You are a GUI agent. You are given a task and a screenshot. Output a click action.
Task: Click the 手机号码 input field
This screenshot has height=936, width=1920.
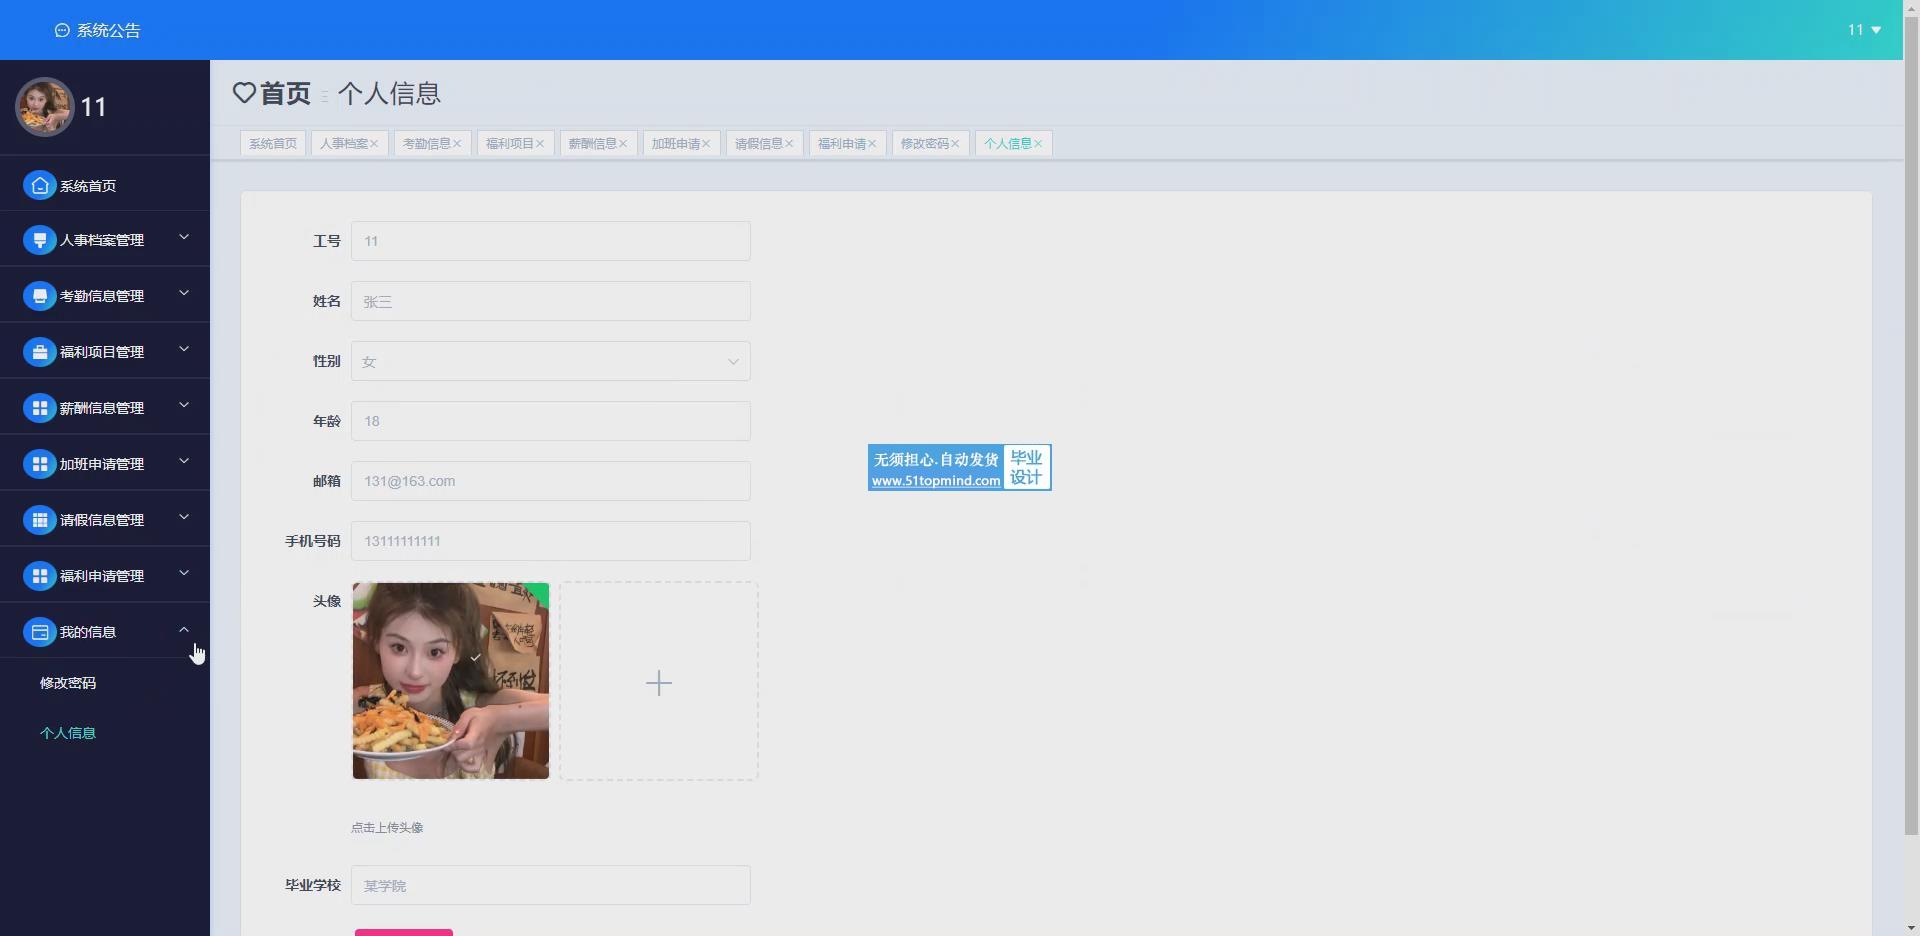coord(551,541)
